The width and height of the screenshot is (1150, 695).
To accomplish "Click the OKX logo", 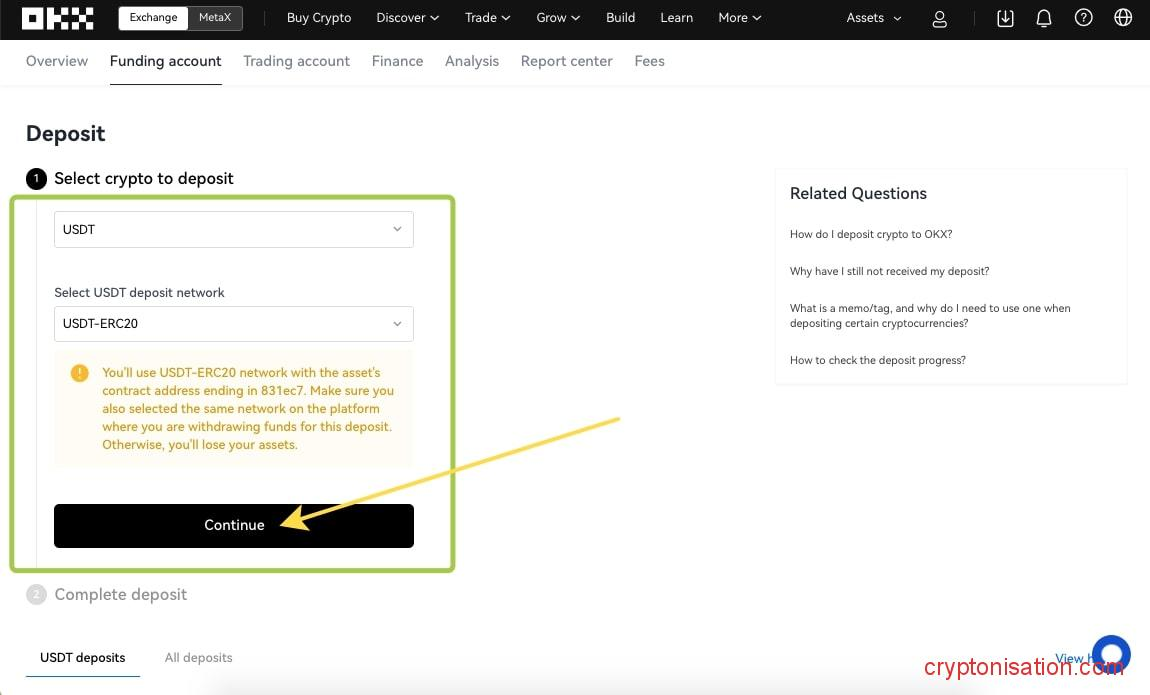I will click(58, 18).
